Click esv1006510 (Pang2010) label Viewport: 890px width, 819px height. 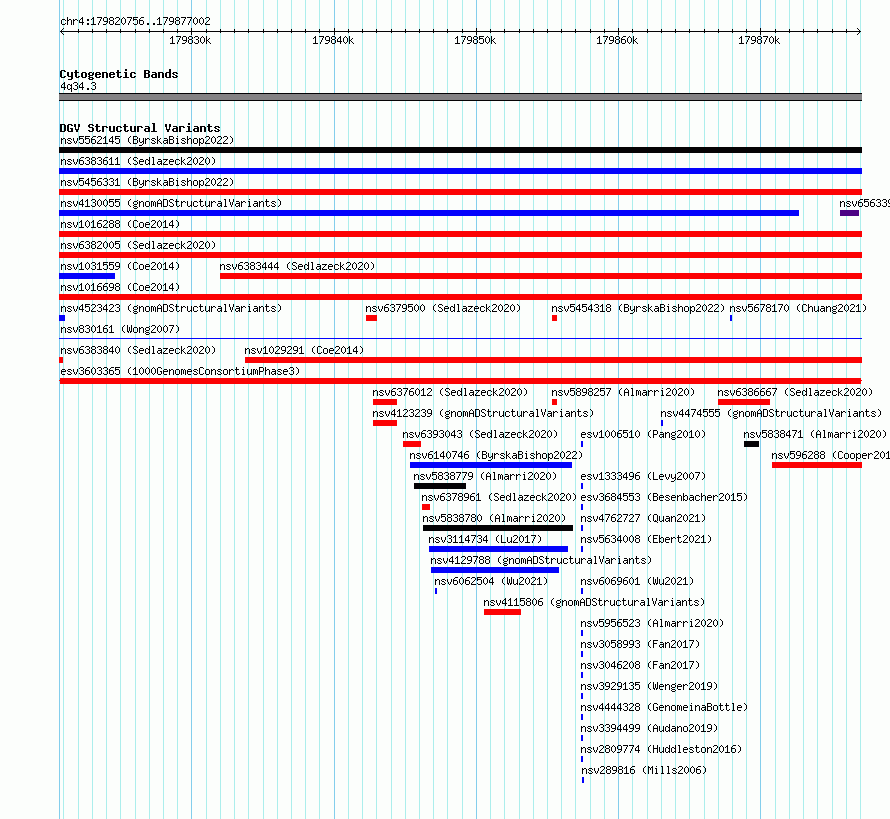coord(643,434)
